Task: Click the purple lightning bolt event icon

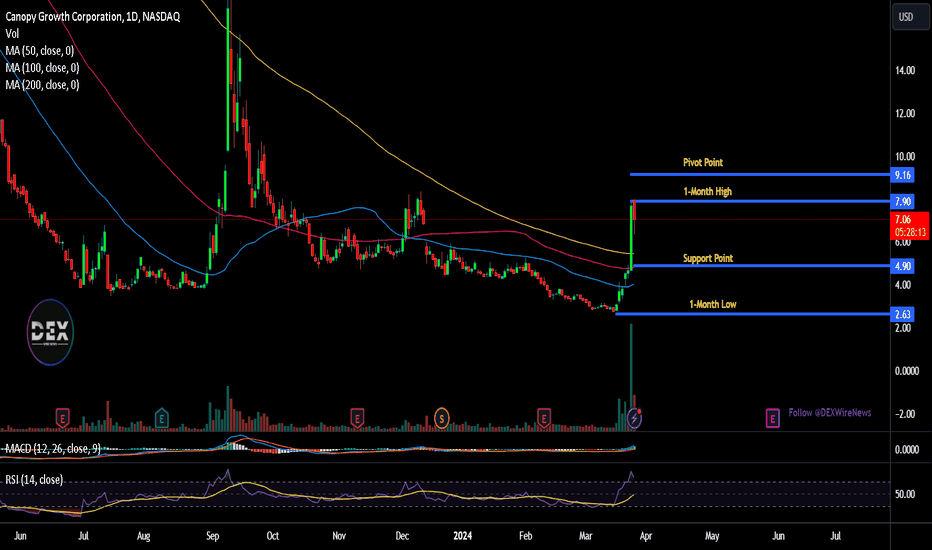Action: [x=634, y=419]
